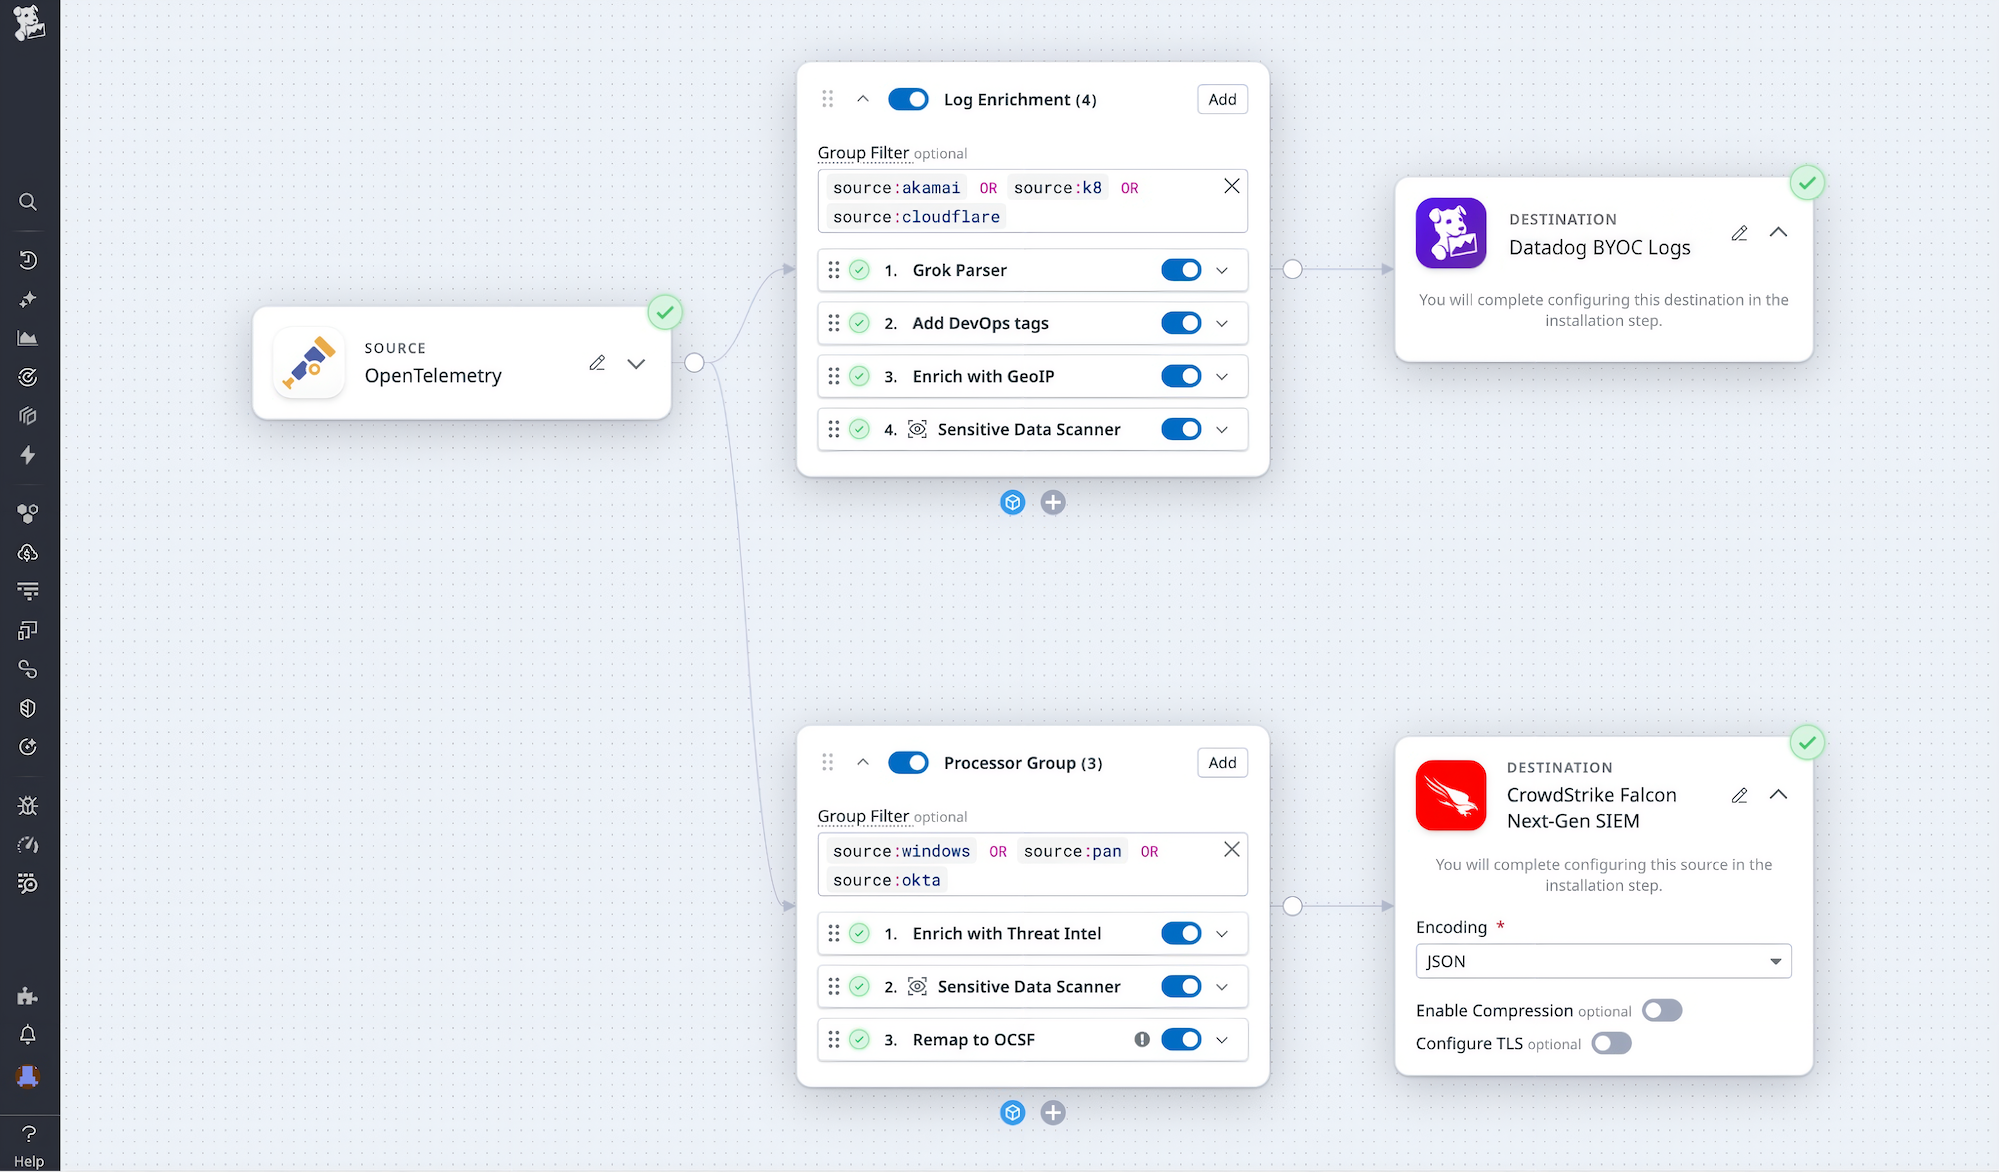Clear the source:windows group filter

[x=1231, y=849]
